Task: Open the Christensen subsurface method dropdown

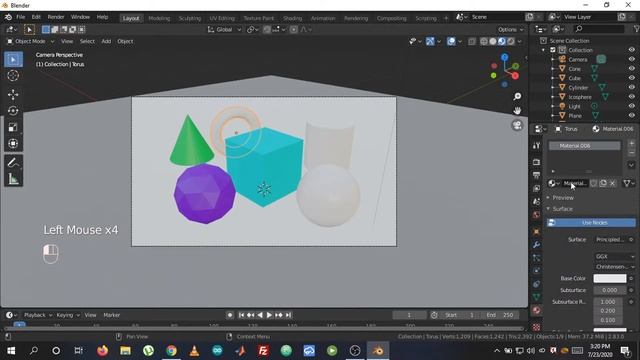Action: point(615,267)
